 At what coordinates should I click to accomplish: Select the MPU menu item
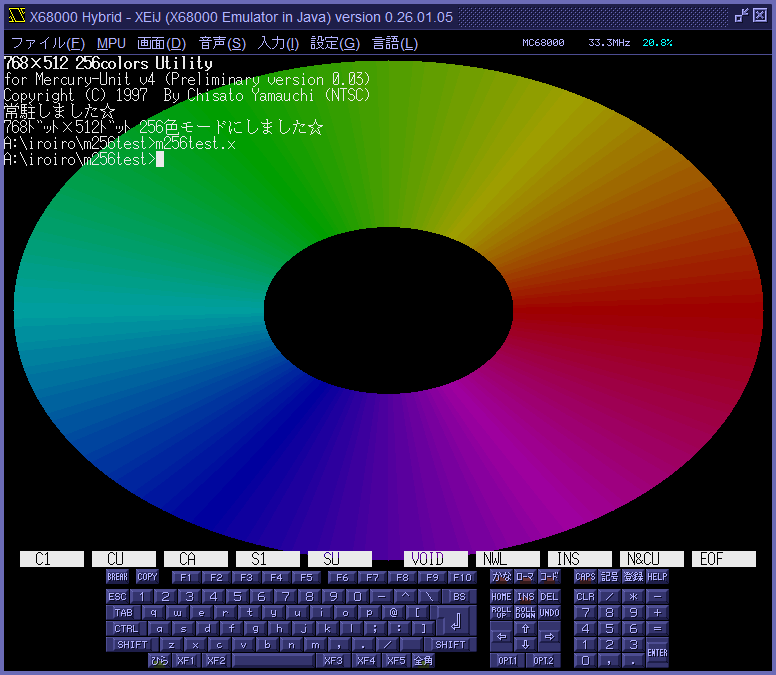111,43
